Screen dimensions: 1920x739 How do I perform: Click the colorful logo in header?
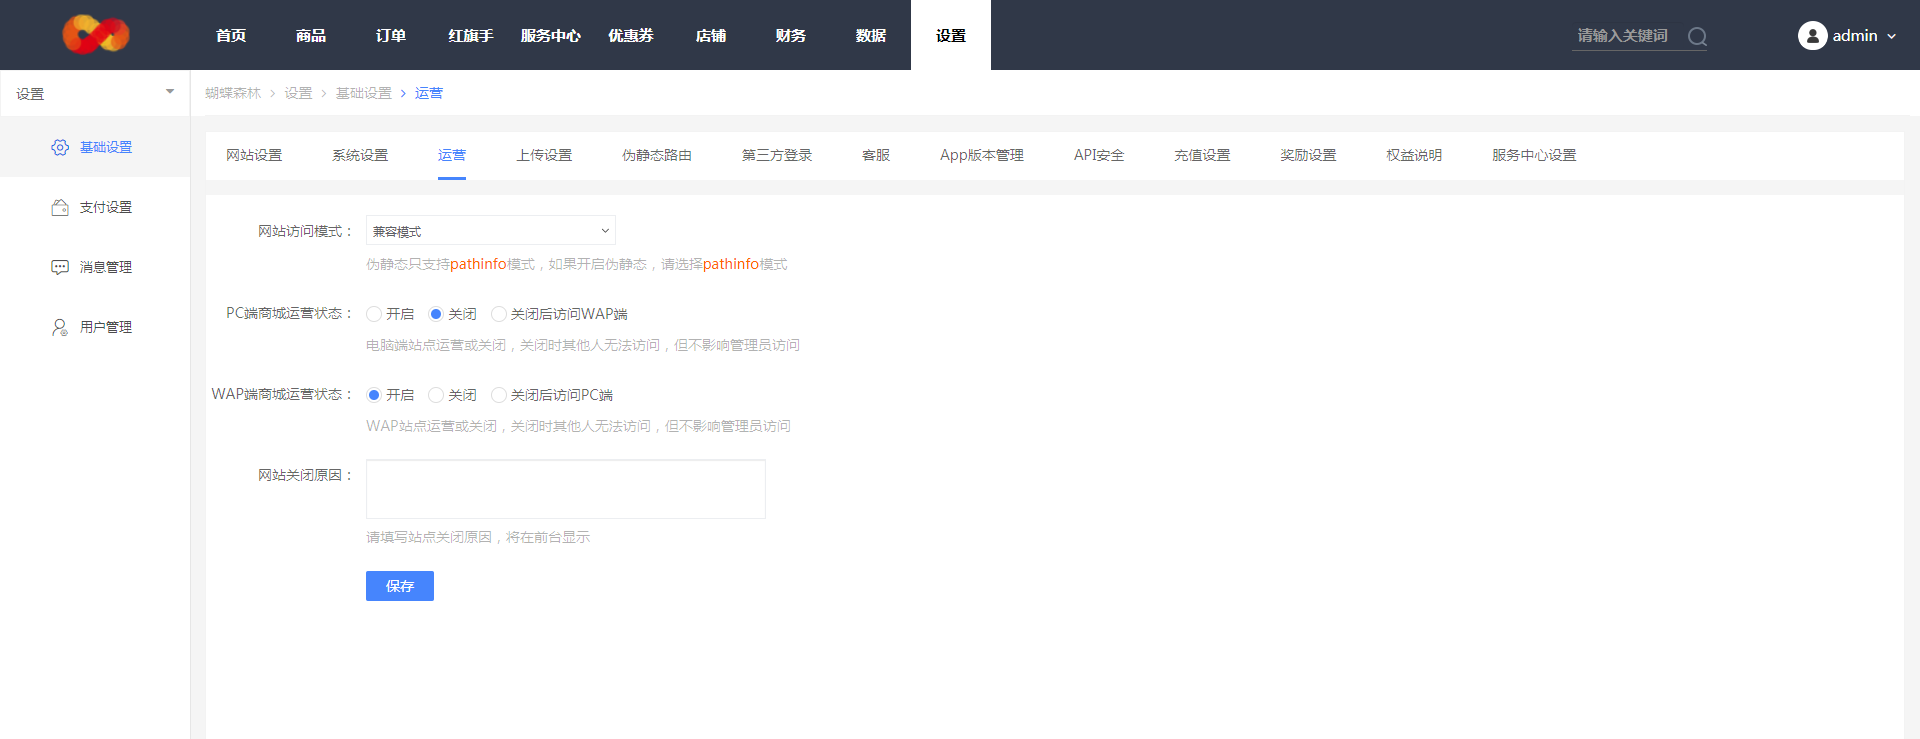[96, 35]
